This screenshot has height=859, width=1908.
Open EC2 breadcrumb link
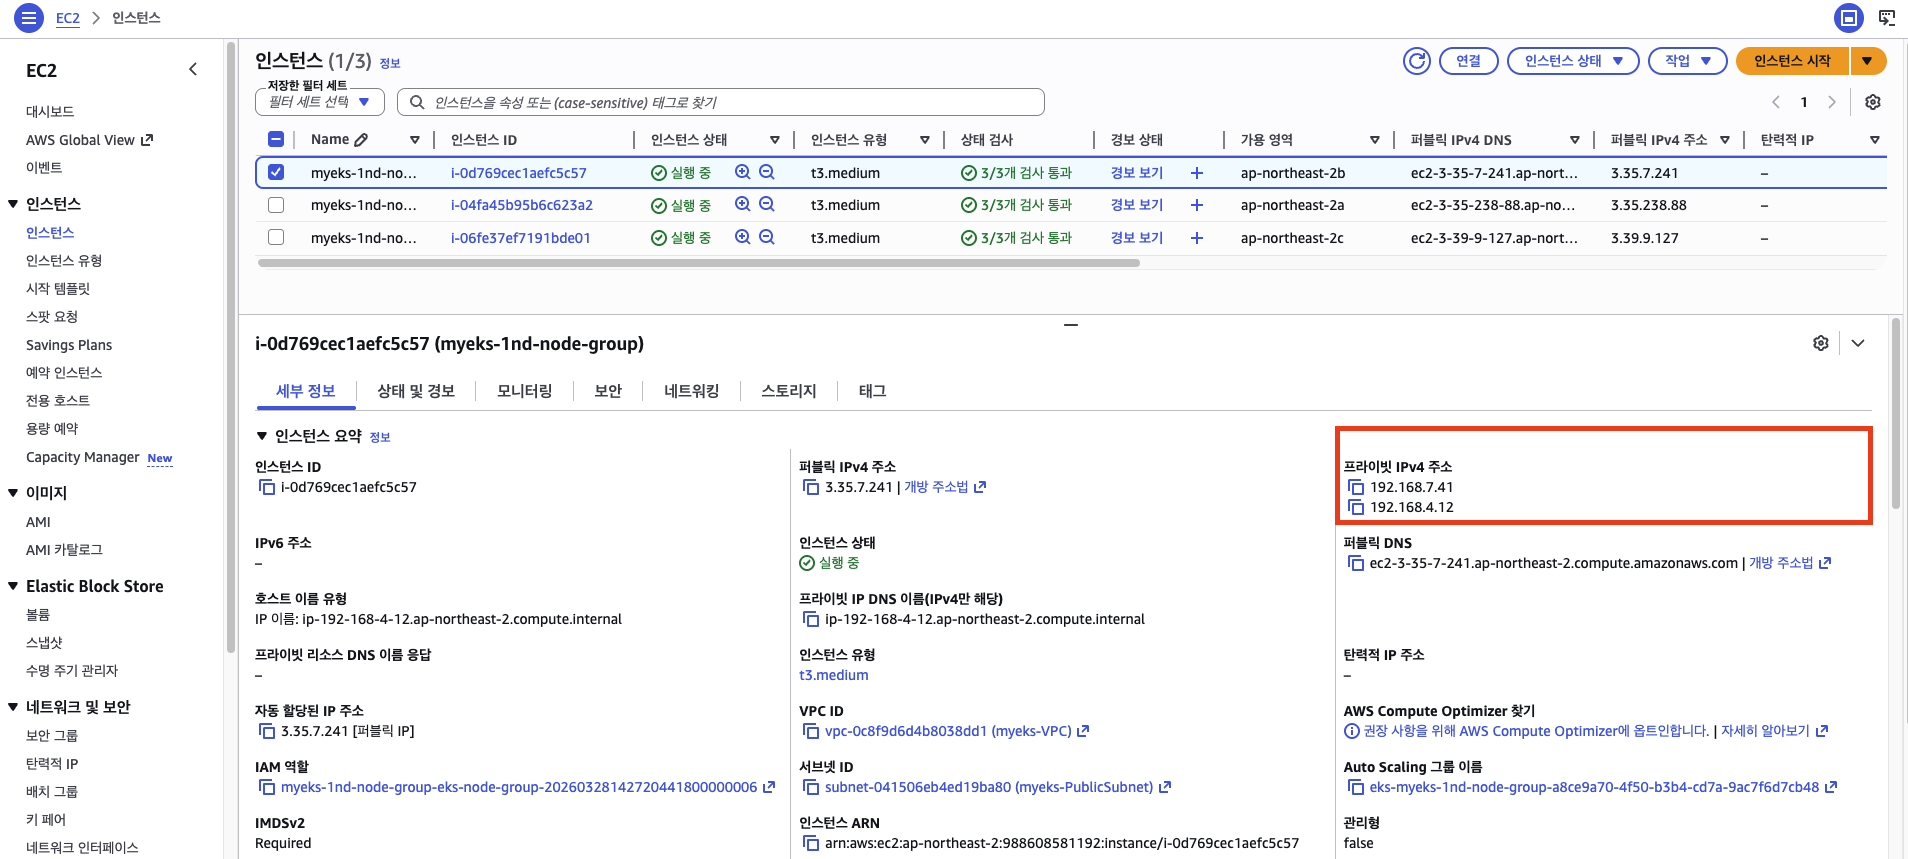(68, 18)
